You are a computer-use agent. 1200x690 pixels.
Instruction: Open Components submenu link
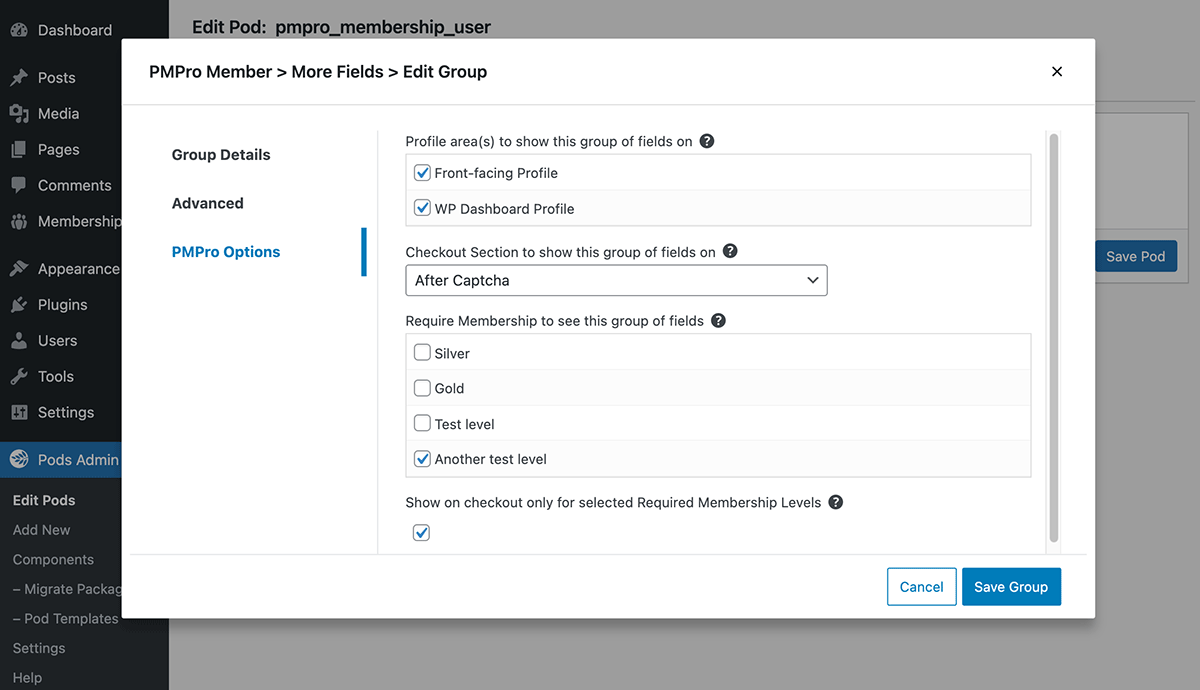53,560
